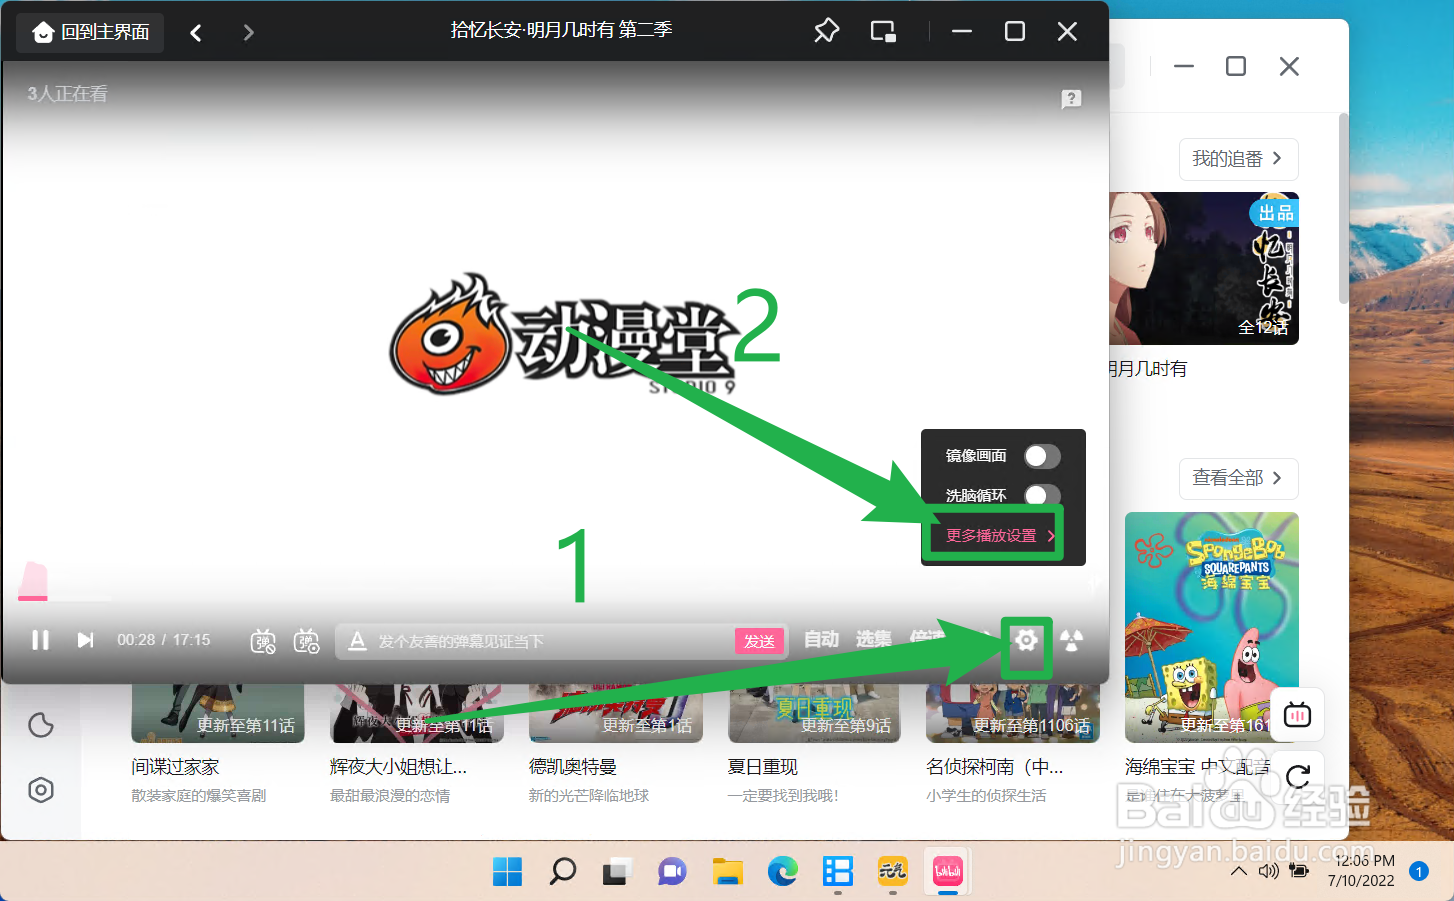
Task: Open 名侦探柯南 title
Action: click(994, 767)
